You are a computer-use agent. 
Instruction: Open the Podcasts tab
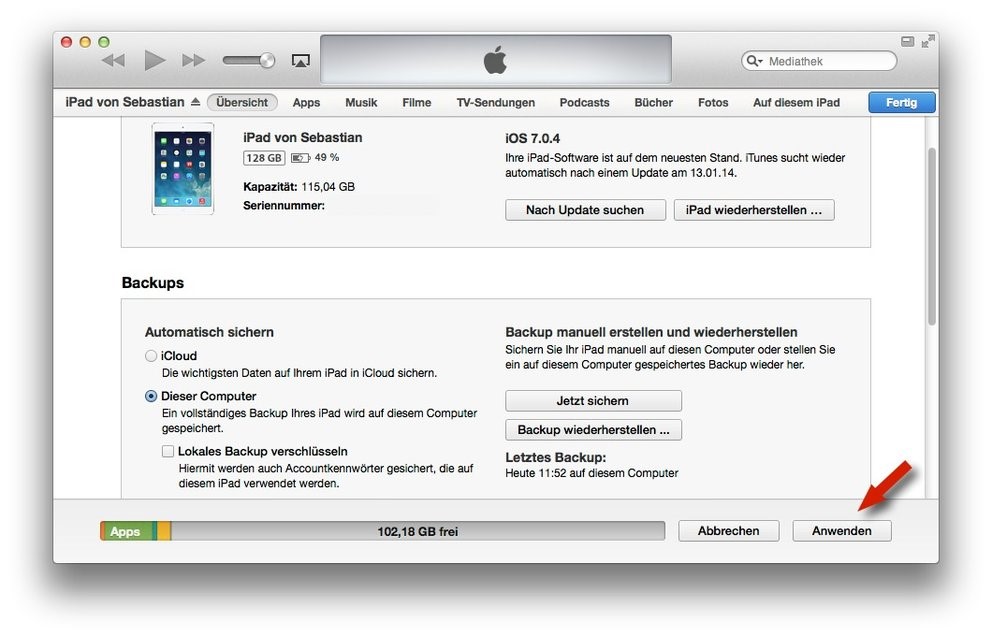pyautogui.click(x=584, y=102)
